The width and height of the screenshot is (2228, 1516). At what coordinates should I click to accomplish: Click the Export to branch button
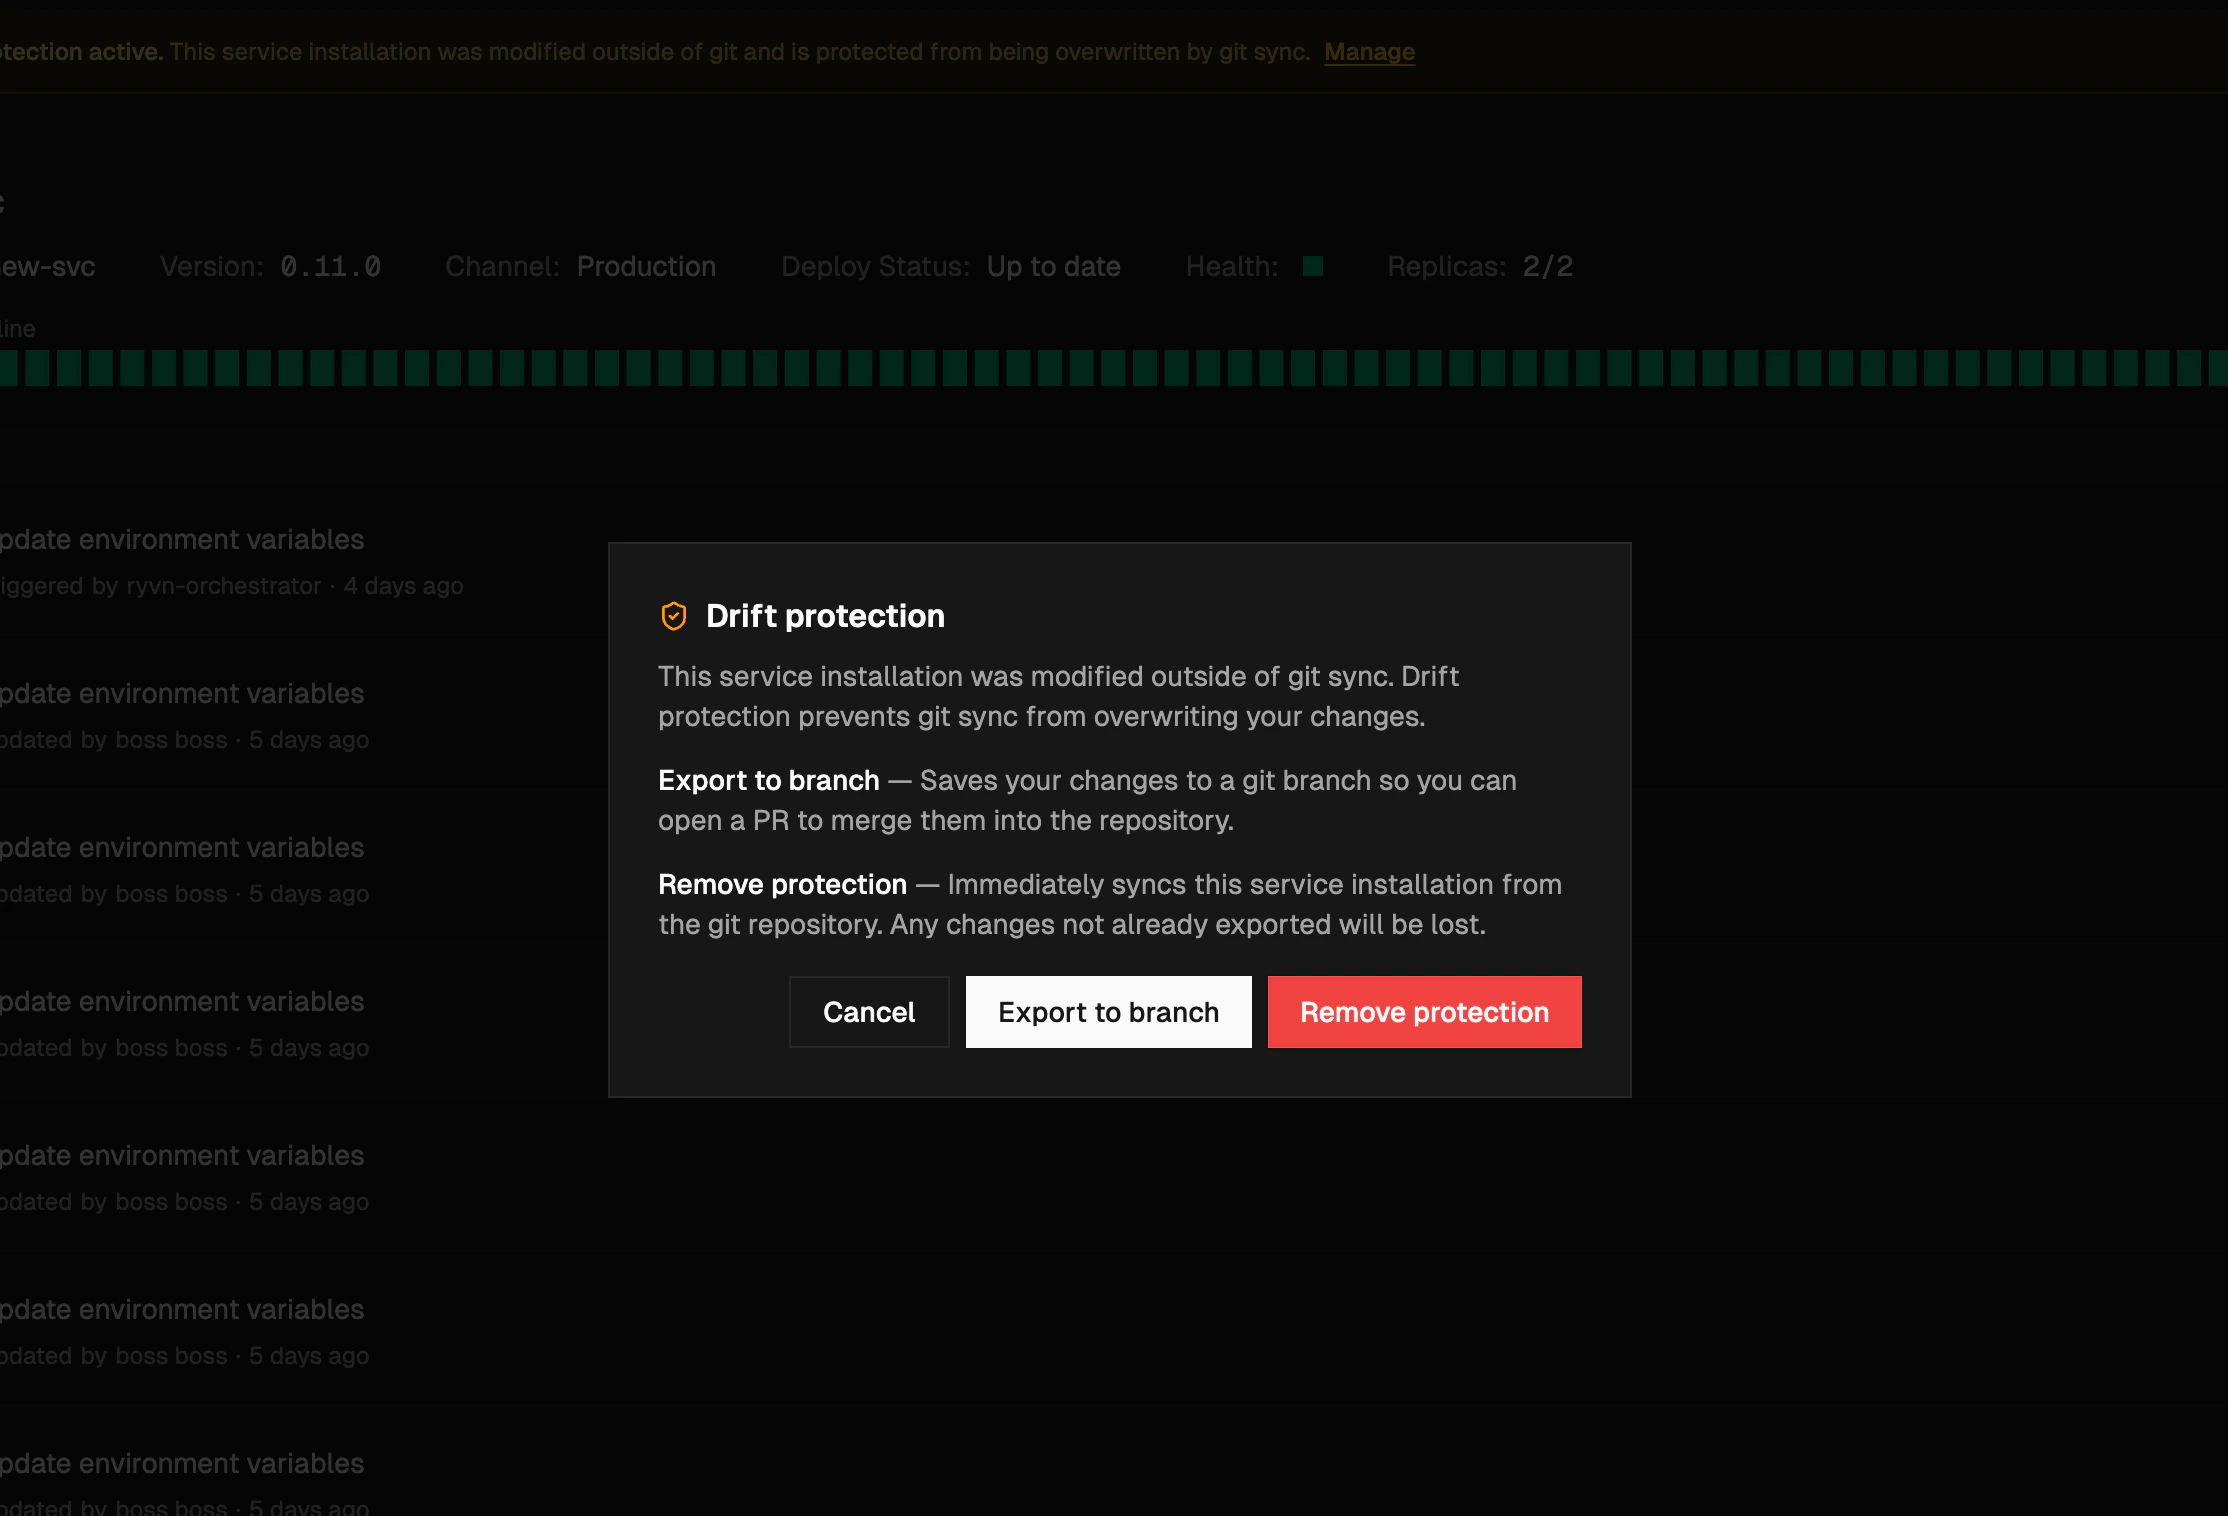click(x=1108, y=1011)
